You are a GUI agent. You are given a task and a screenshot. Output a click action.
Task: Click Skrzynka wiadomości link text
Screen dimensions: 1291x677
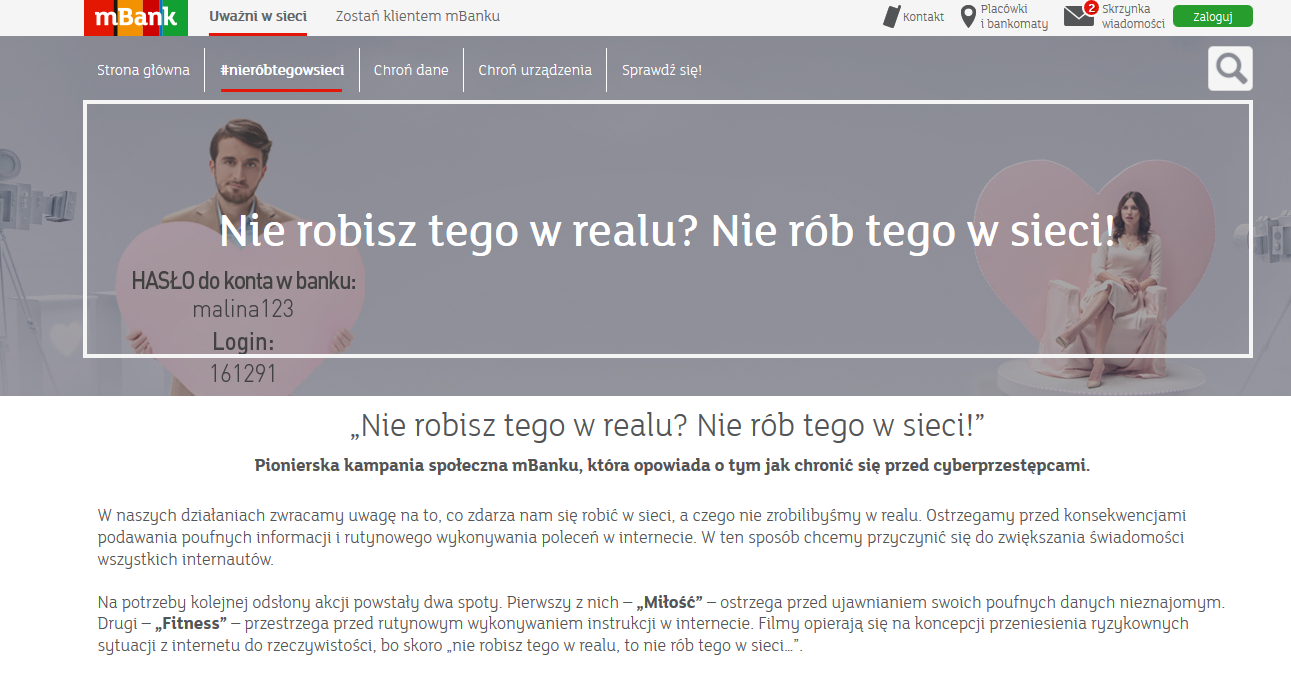tap(1133, 16)
